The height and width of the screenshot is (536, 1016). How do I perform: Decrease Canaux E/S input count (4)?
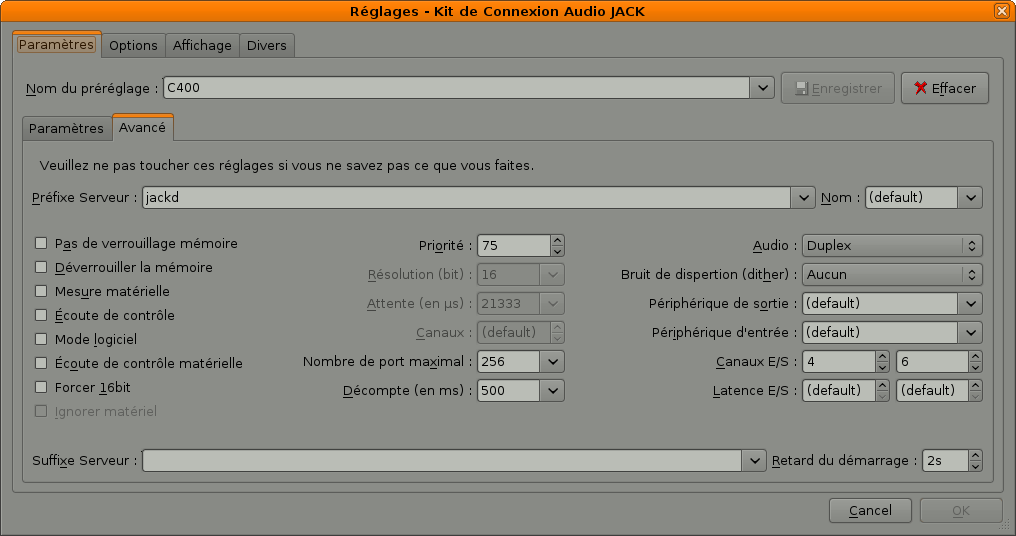882,367
